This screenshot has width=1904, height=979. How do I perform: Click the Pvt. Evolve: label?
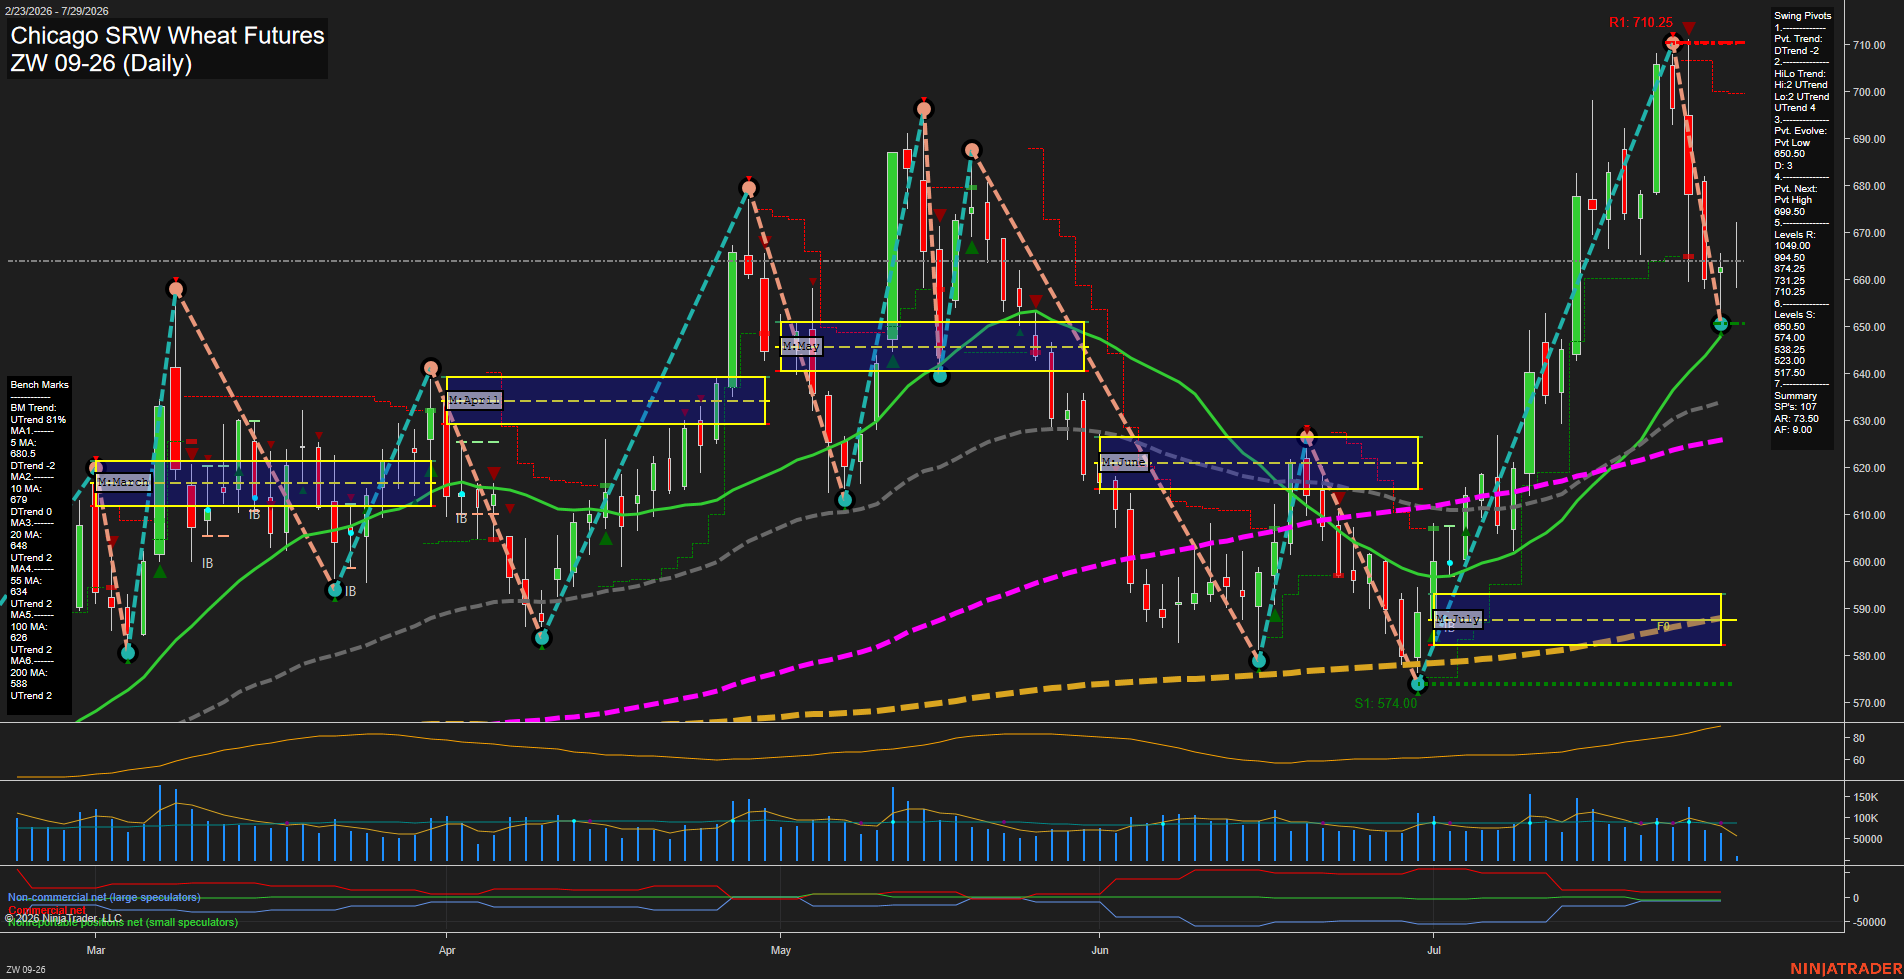[x=1800, y=131]
